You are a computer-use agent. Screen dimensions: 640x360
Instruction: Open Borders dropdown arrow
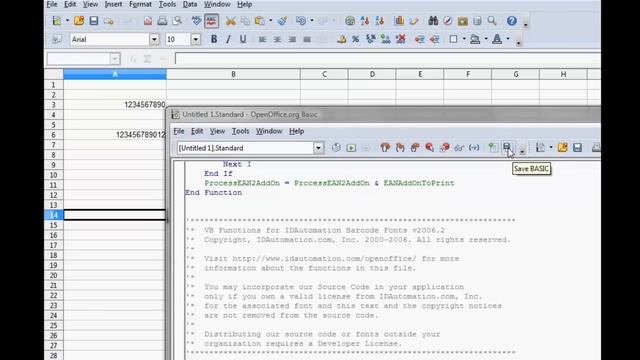pos(464,39)
